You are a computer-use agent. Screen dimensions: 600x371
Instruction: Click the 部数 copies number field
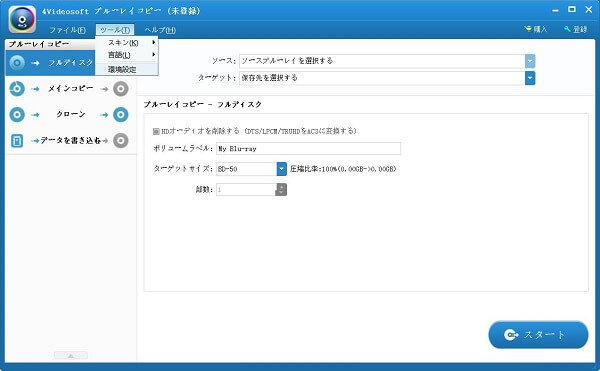click(246, 189)
